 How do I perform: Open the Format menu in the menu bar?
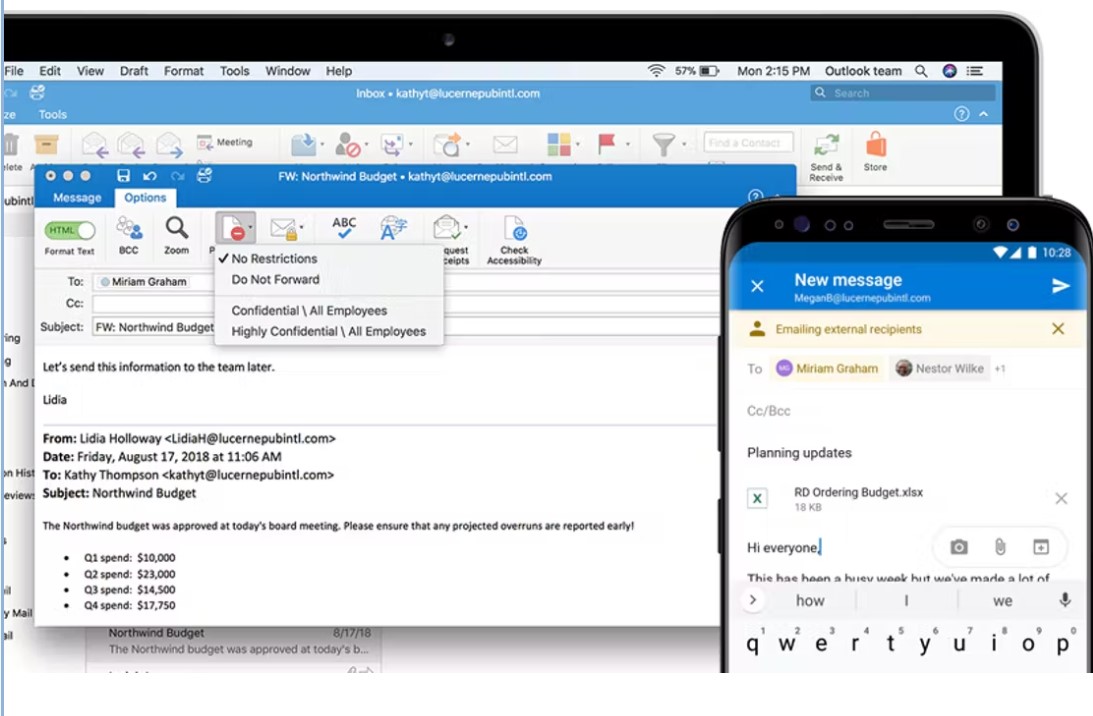[x=184, y=71]
